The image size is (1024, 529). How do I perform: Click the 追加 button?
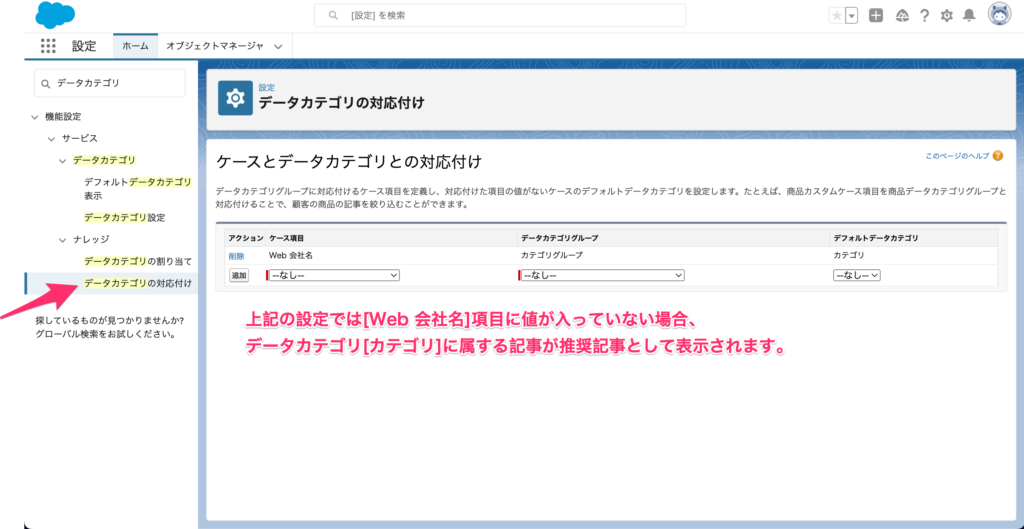239,276
